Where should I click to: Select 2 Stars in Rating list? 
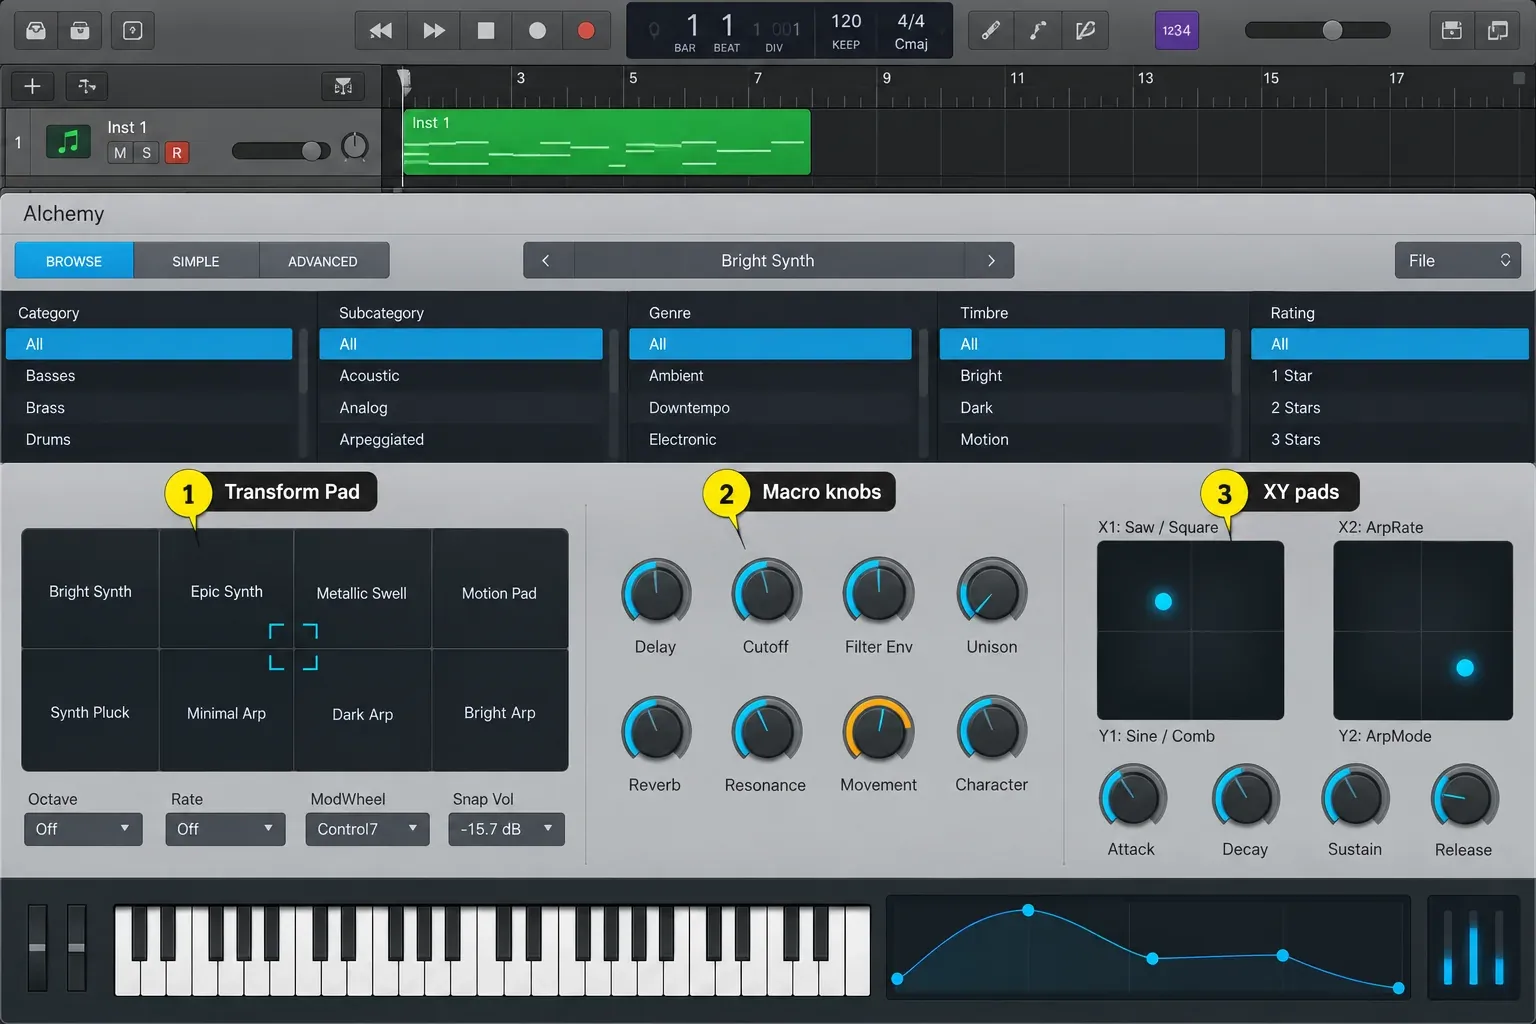[x=1390, y=408]
